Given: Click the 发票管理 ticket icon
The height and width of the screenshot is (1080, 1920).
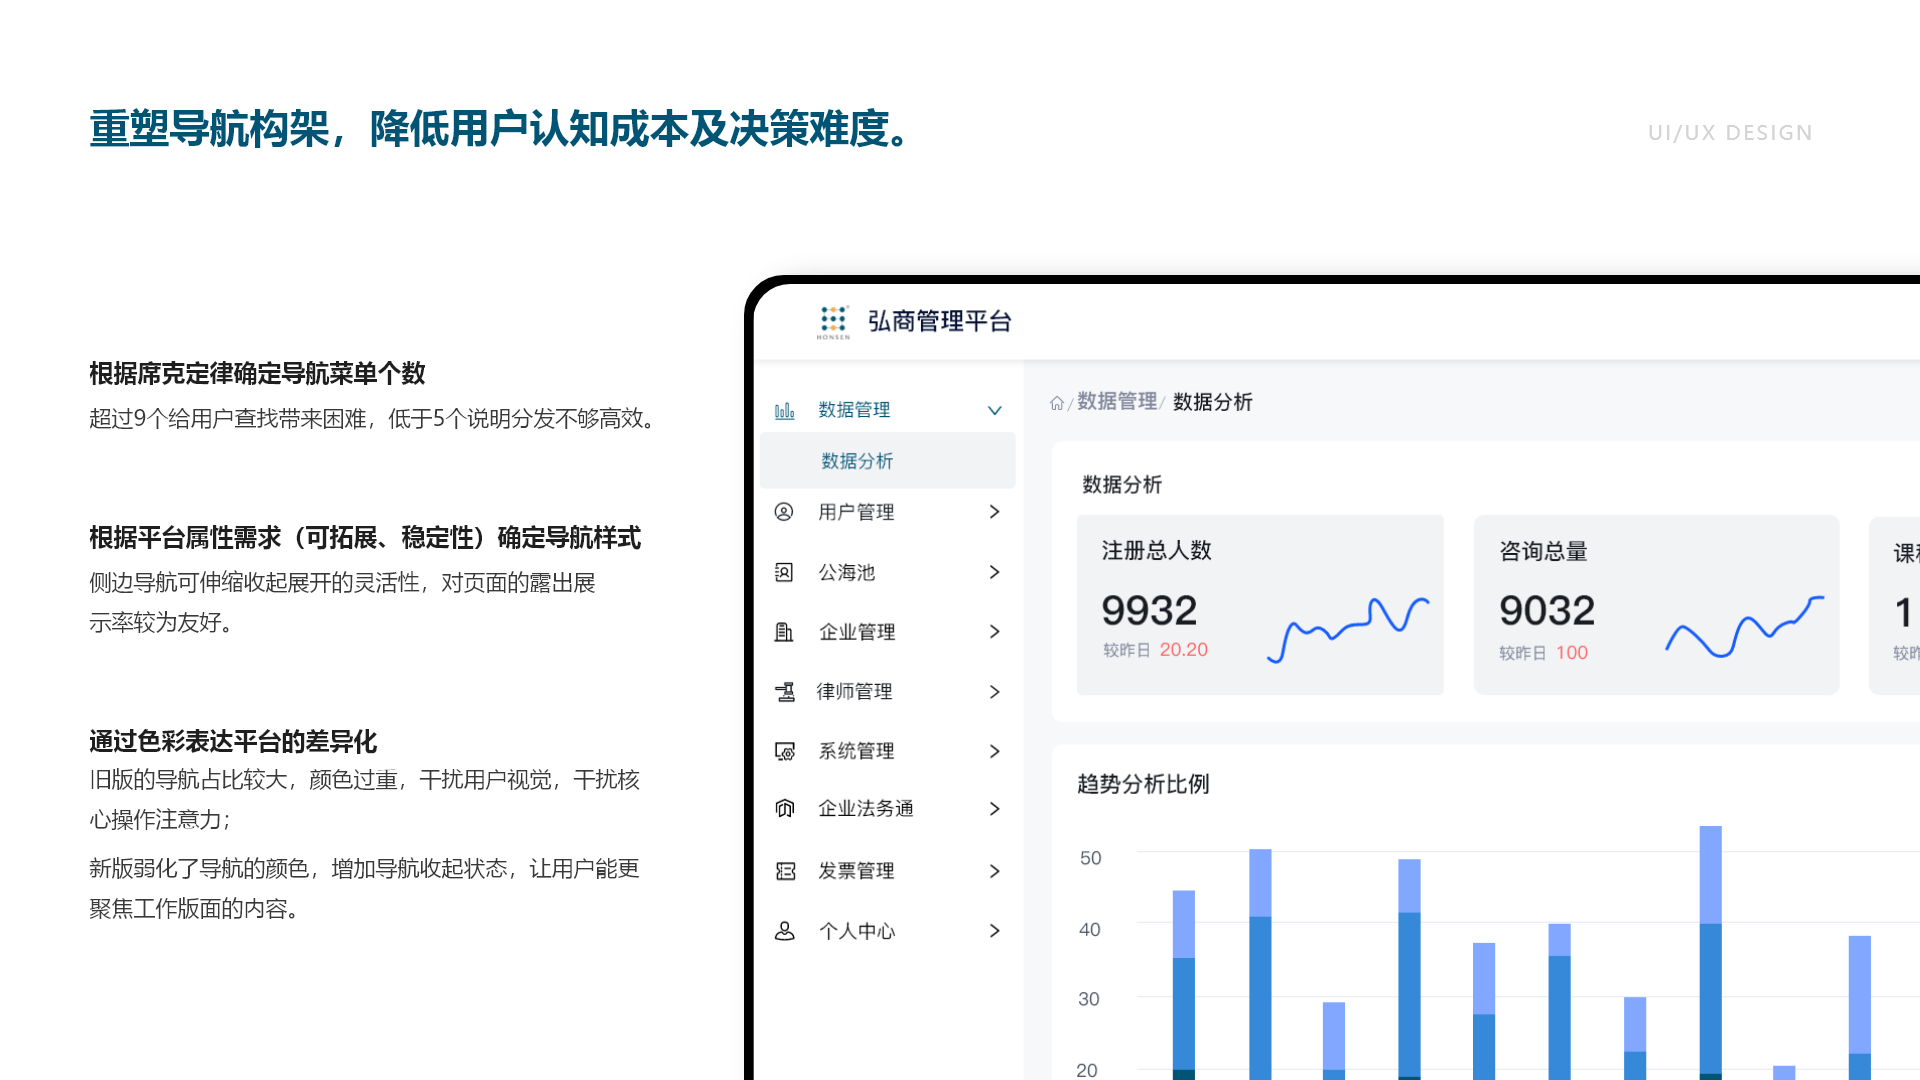Looking at the screenshot, I should tap(785, 871).
